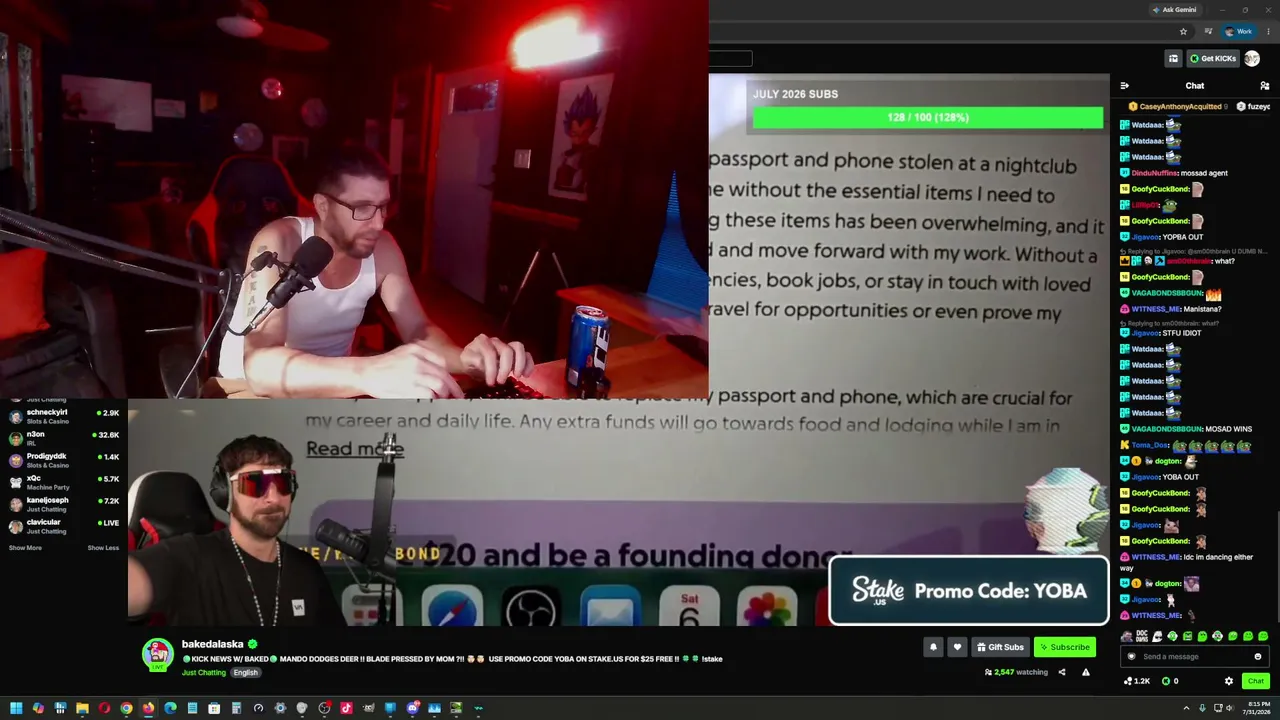Subscribe to bakedalaska's channel
1280x720 pixels.
(1065, 647)
